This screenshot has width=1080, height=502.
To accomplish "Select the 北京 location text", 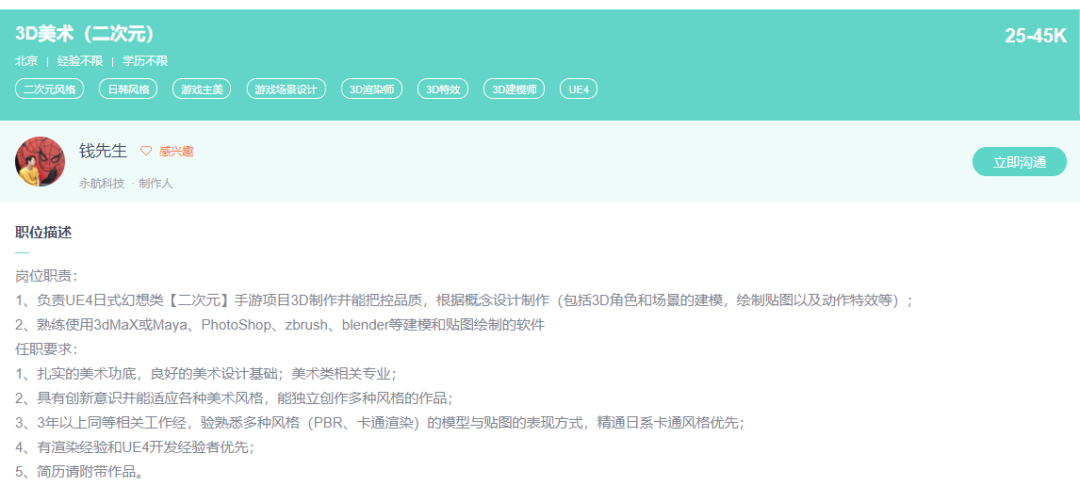I will pyautogui.click(x=27, y=61).
